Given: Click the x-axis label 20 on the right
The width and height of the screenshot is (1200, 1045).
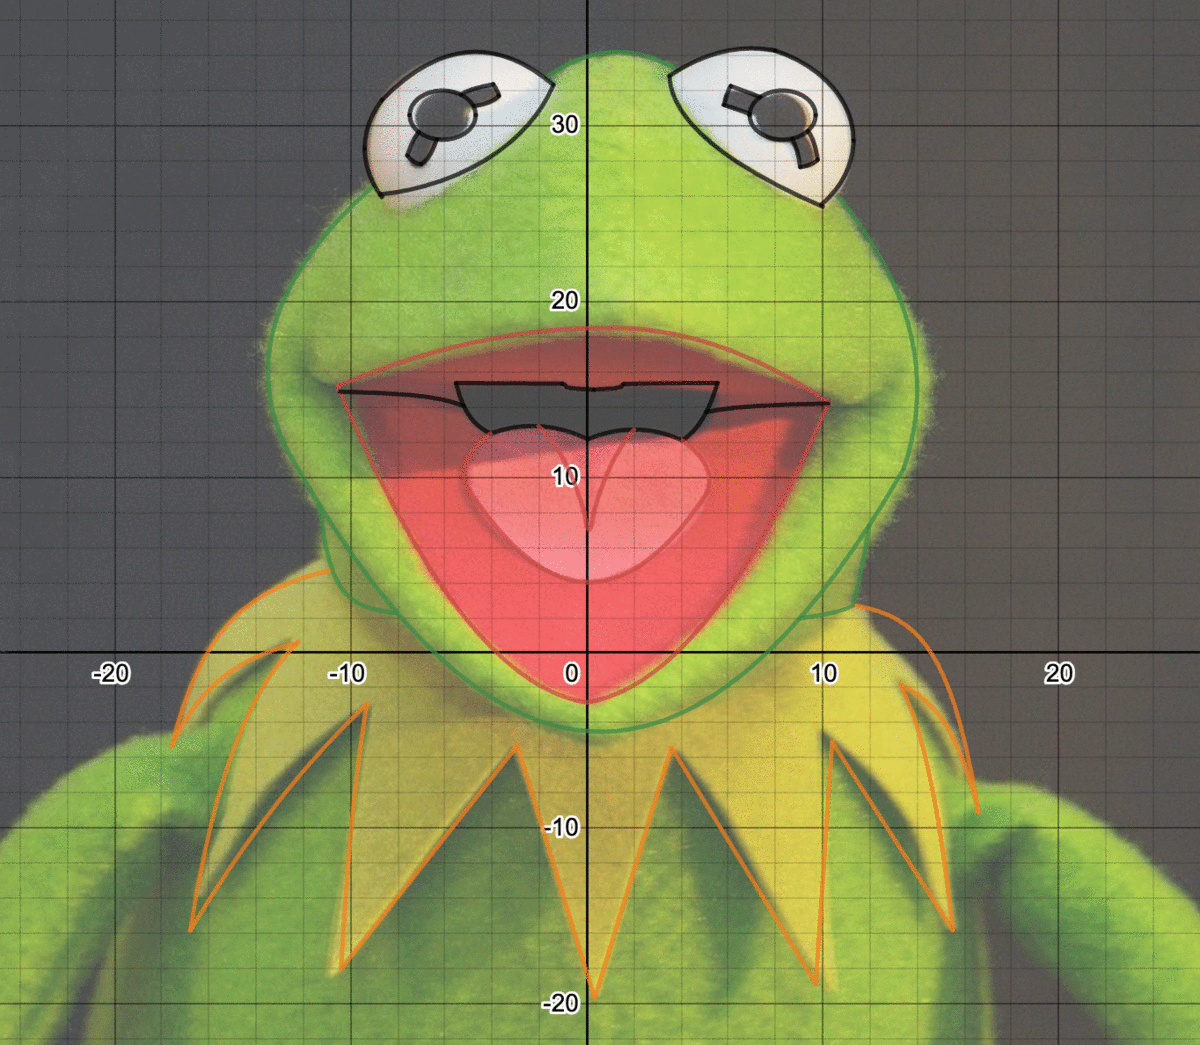Looking at the screenshot, I should point(1059,673).
